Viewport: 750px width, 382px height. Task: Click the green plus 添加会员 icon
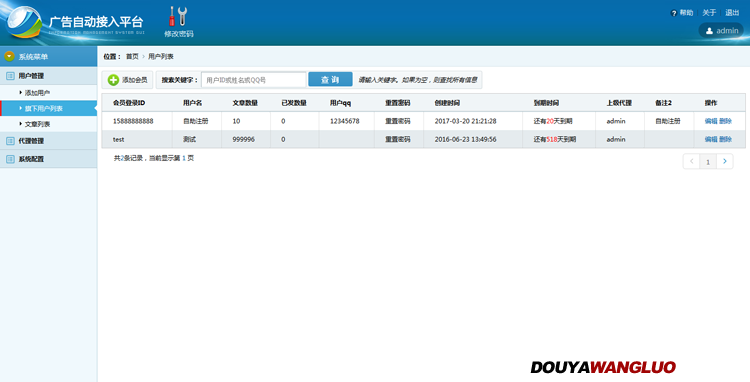(x=113, y=80)
